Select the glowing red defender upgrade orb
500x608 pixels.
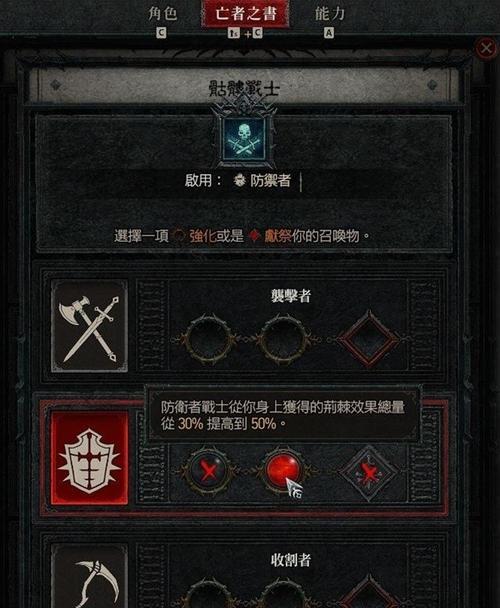pyautogui.click(x=284, y=470)
